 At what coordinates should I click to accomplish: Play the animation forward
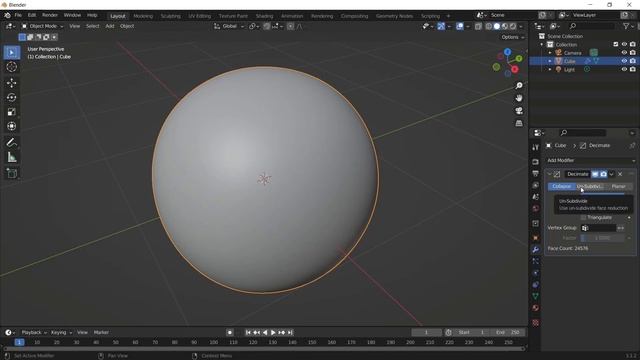pos(273,333)
